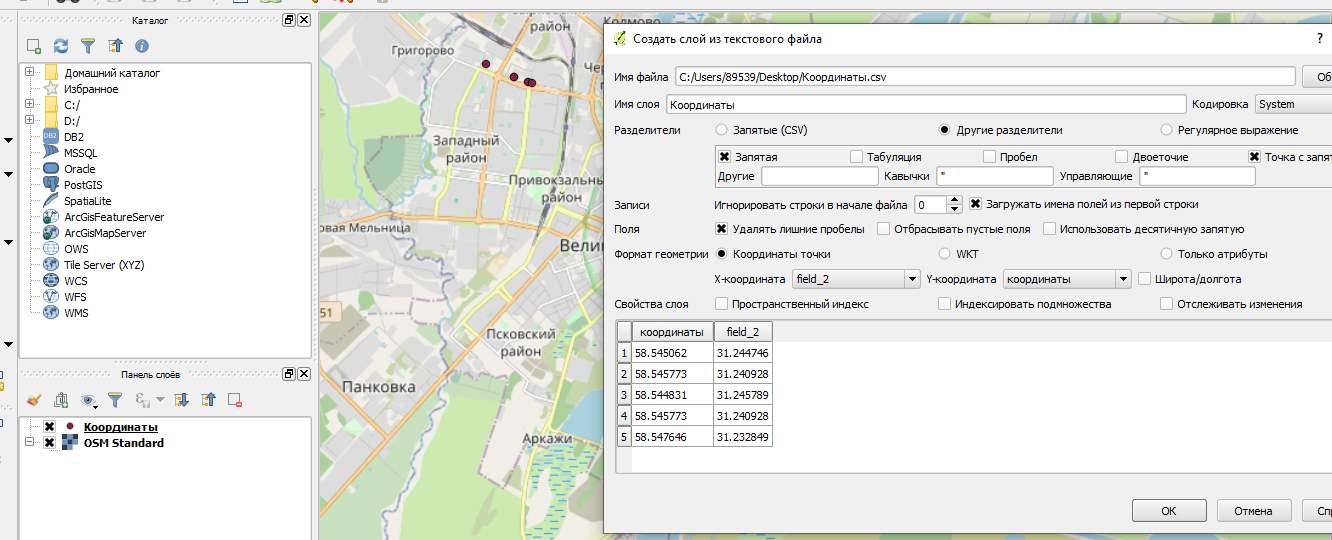The width and height of the screenshot is (1332, 540).
Task: Select the PostGIS entry in the catalog
Action: 84,185
